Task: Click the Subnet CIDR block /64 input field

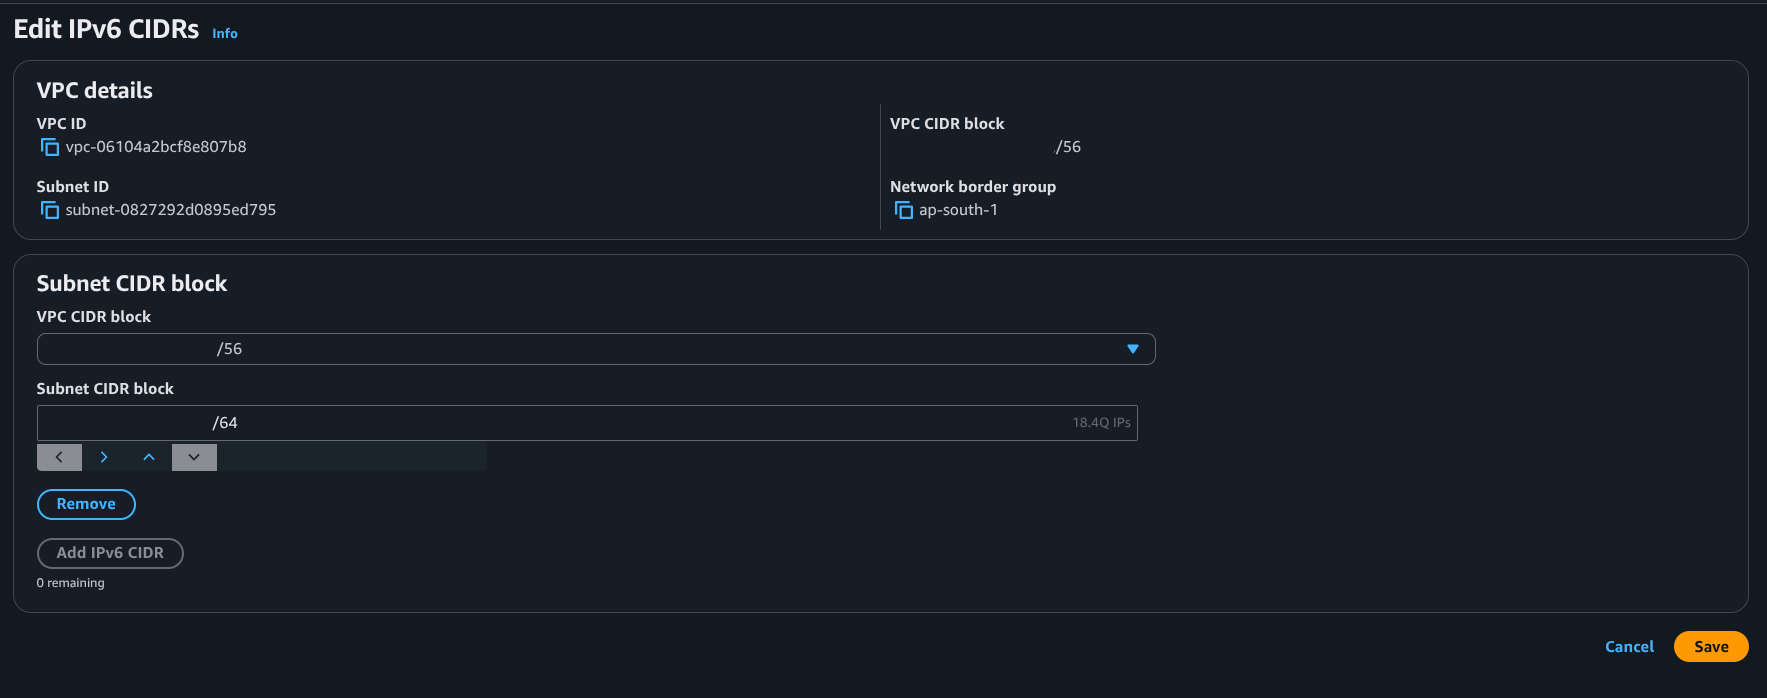Action: click(x=587, y=423)
